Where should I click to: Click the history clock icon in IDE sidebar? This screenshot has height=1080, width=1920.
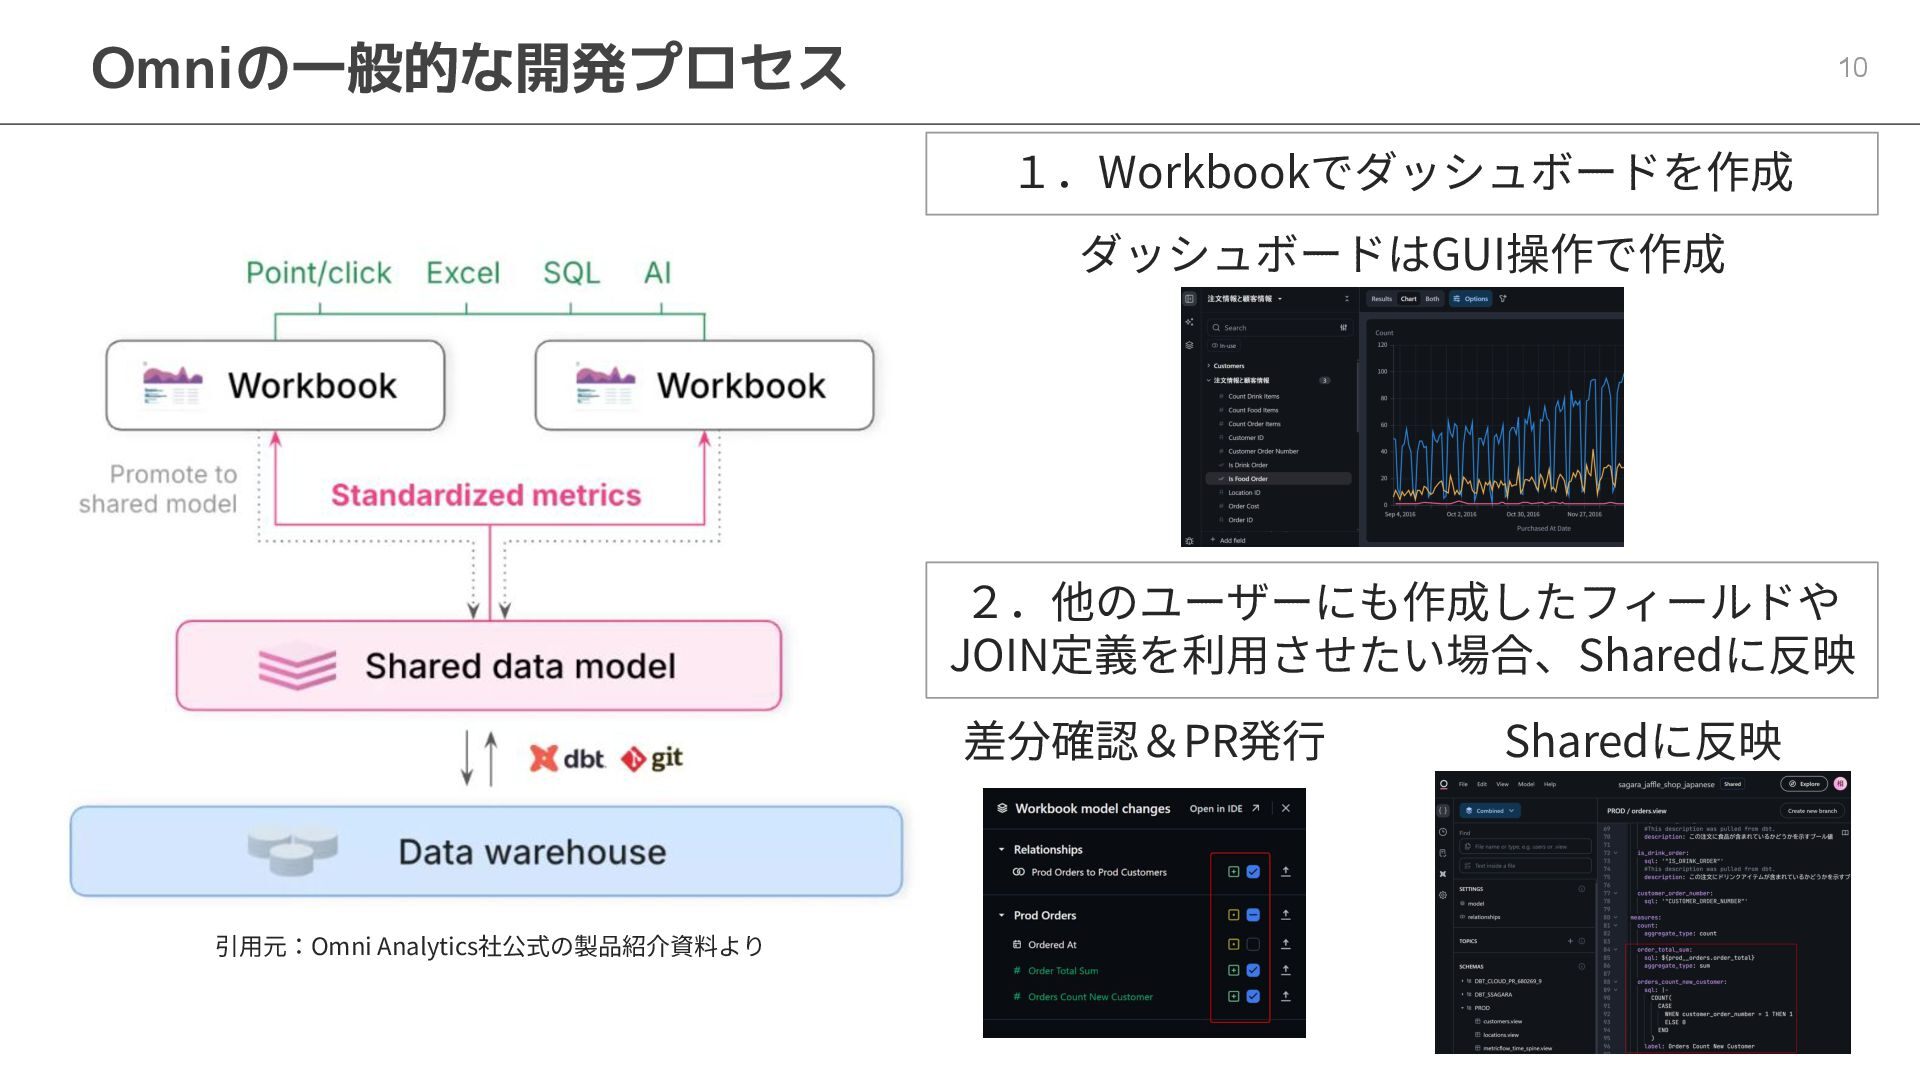[x=1443, y=832]
